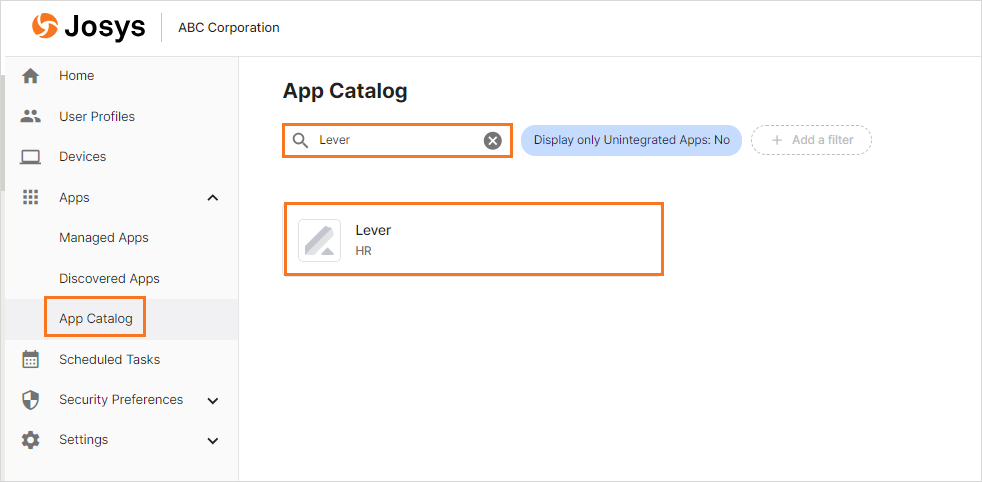This screenshot has height=482, width=982.
Task: Click the Devices laptop icon
Action: pos(30,157)
